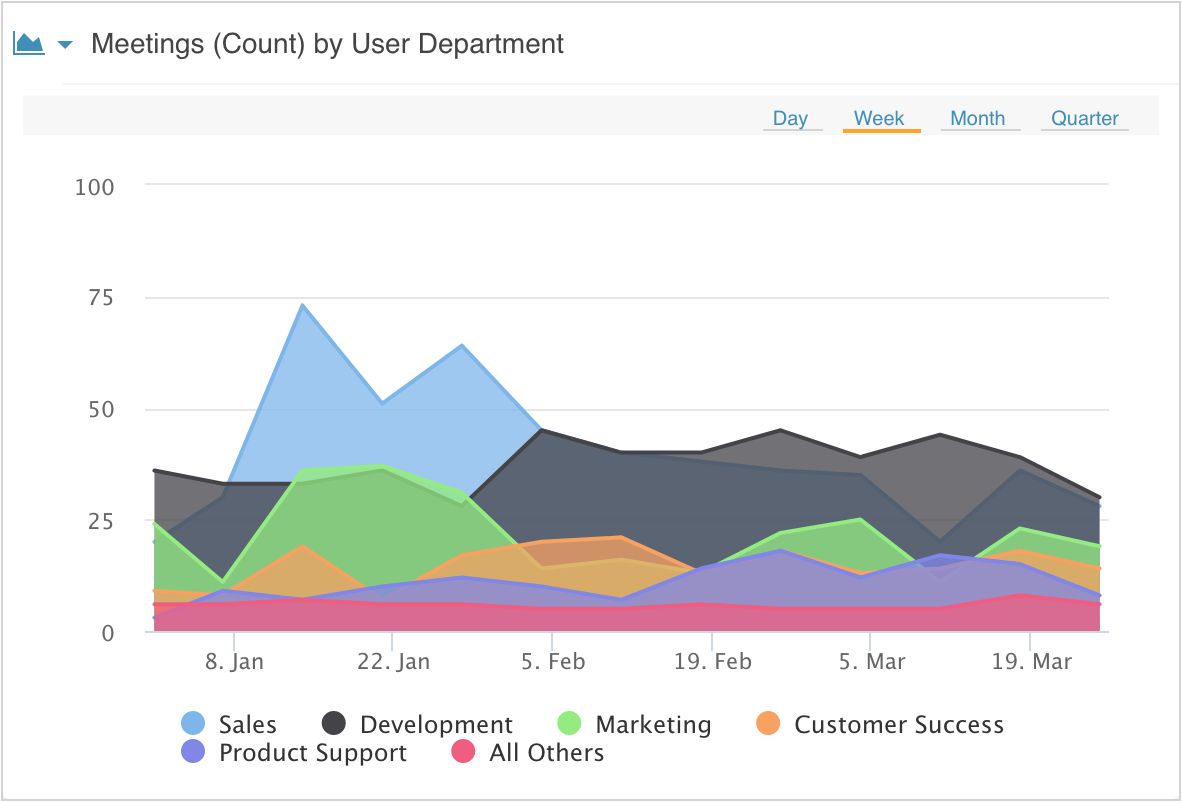Switch to the Day view tab
The width and height of the screenshot is (1182, 803).
790,118
